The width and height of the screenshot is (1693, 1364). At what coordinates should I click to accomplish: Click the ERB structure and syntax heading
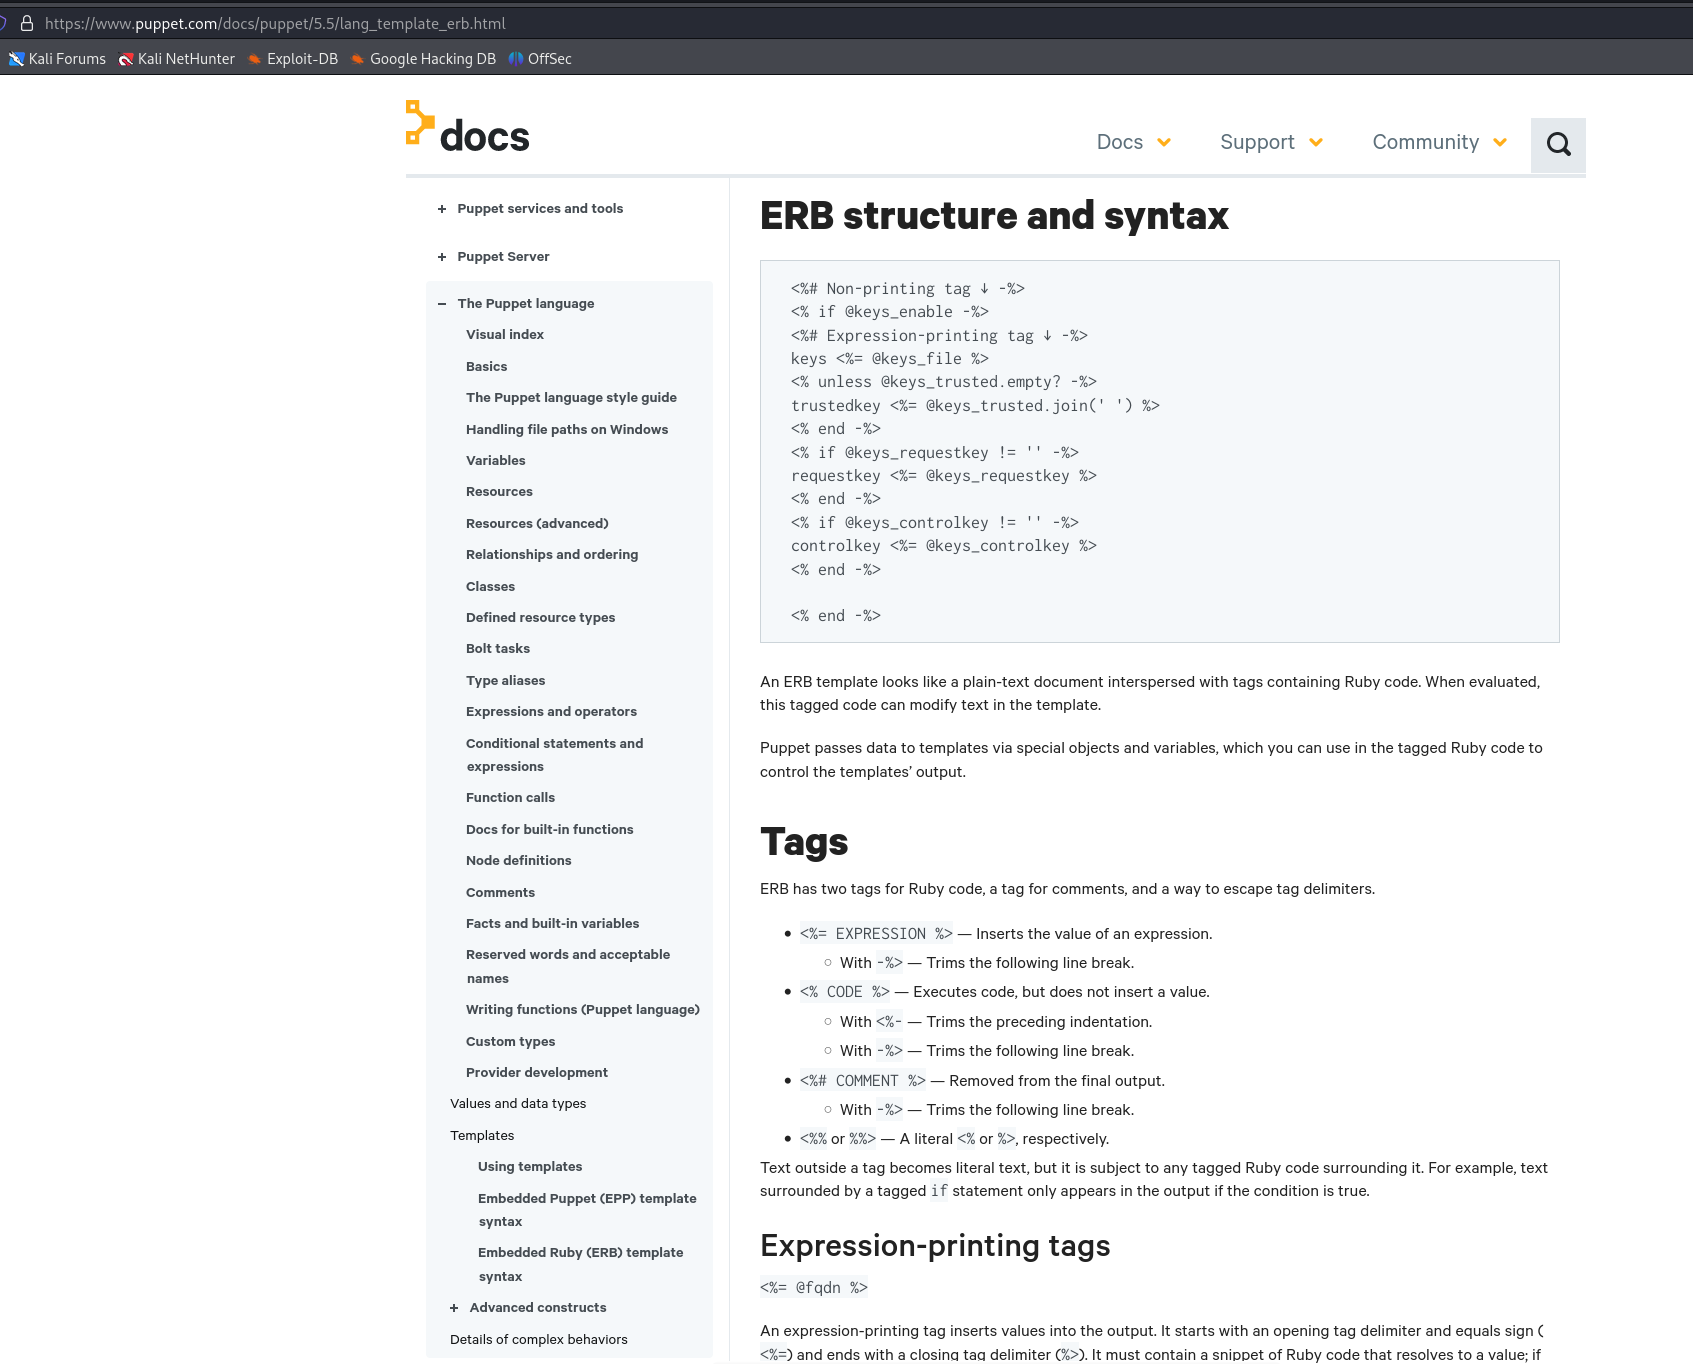994,216
